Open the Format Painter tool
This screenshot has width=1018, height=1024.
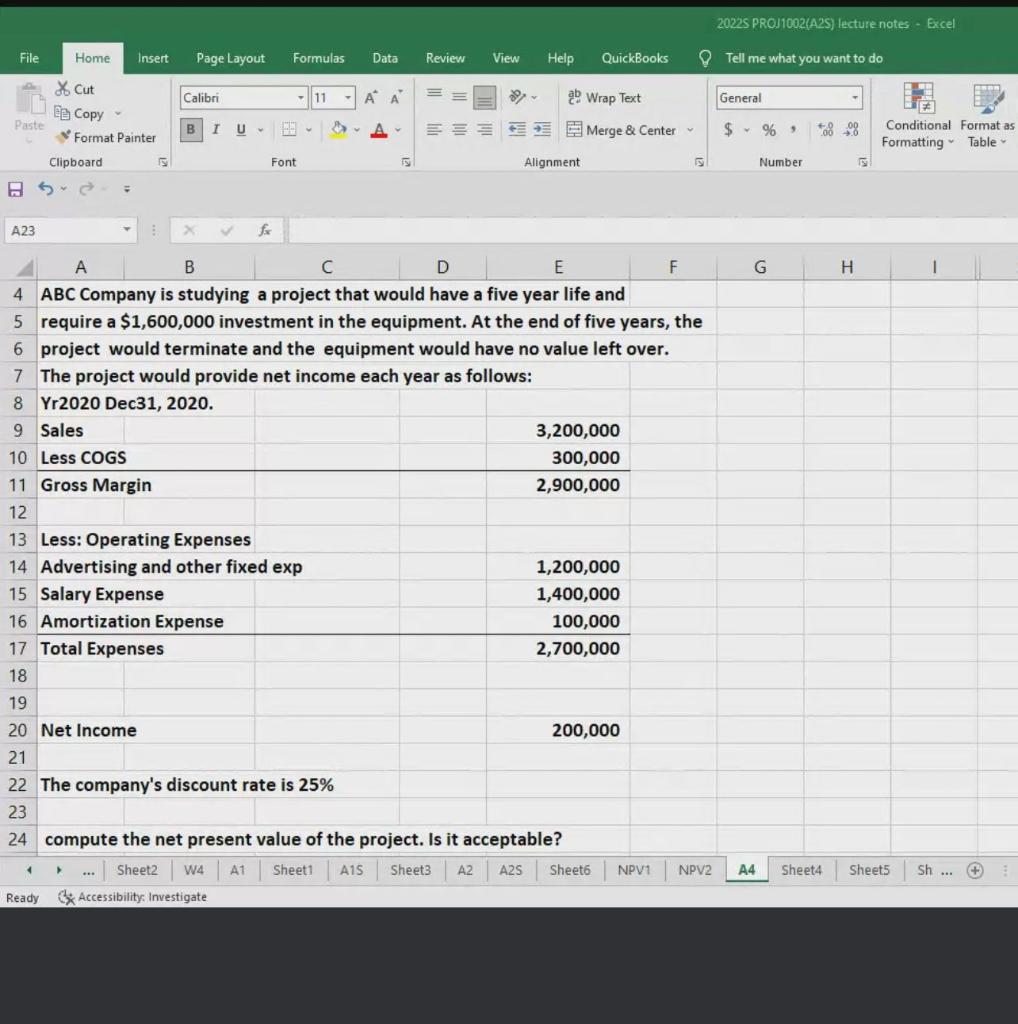click(x=106, y=137)
